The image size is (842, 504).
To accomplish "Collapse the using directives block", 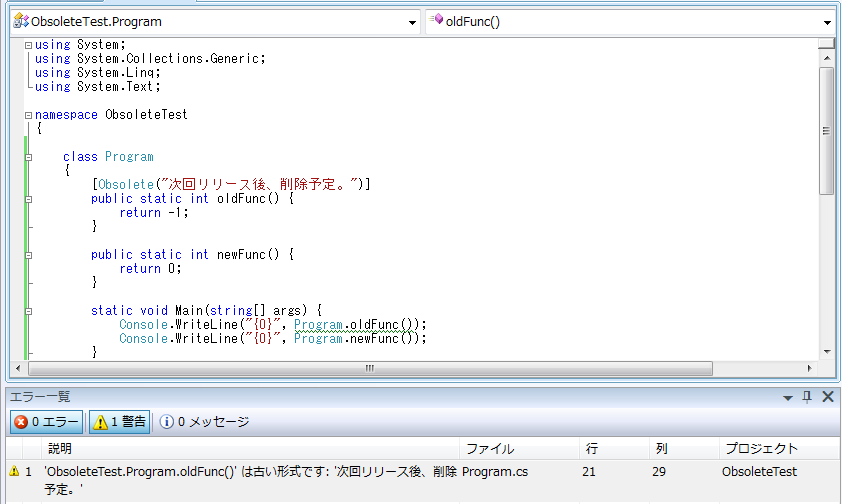I will point(28,45).
